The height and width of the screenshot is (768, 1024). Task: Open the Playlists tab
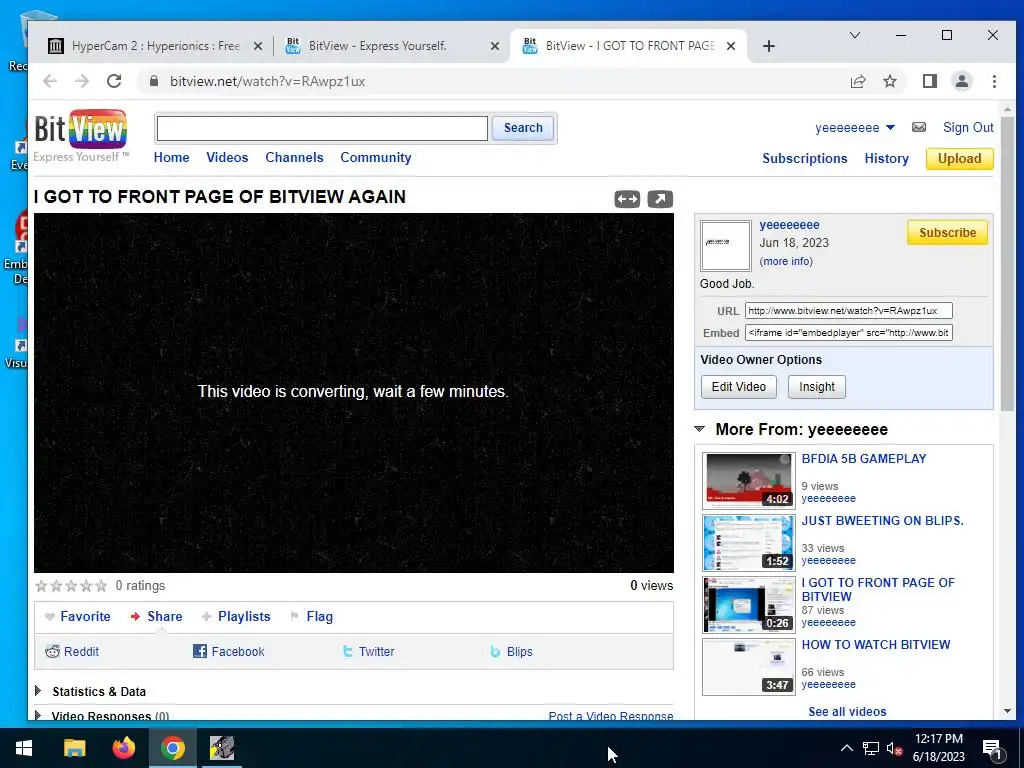236,616
